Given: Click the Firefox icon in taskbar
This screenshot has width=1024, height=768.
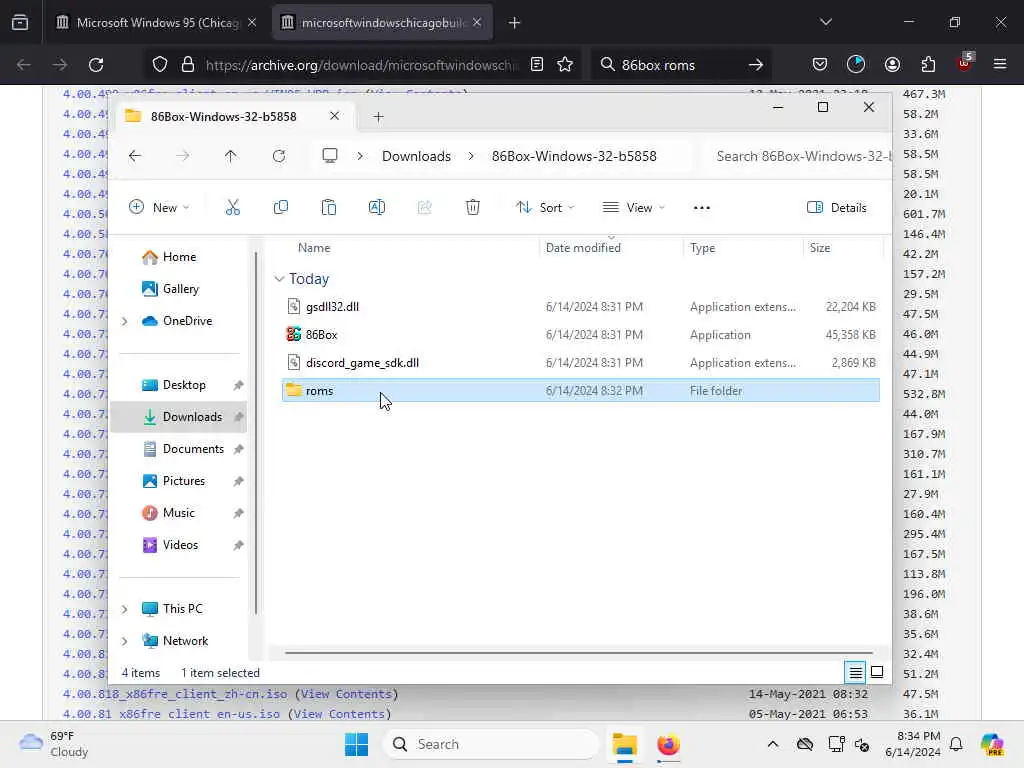Looking at the screenshot, I should tap(668, 744).
